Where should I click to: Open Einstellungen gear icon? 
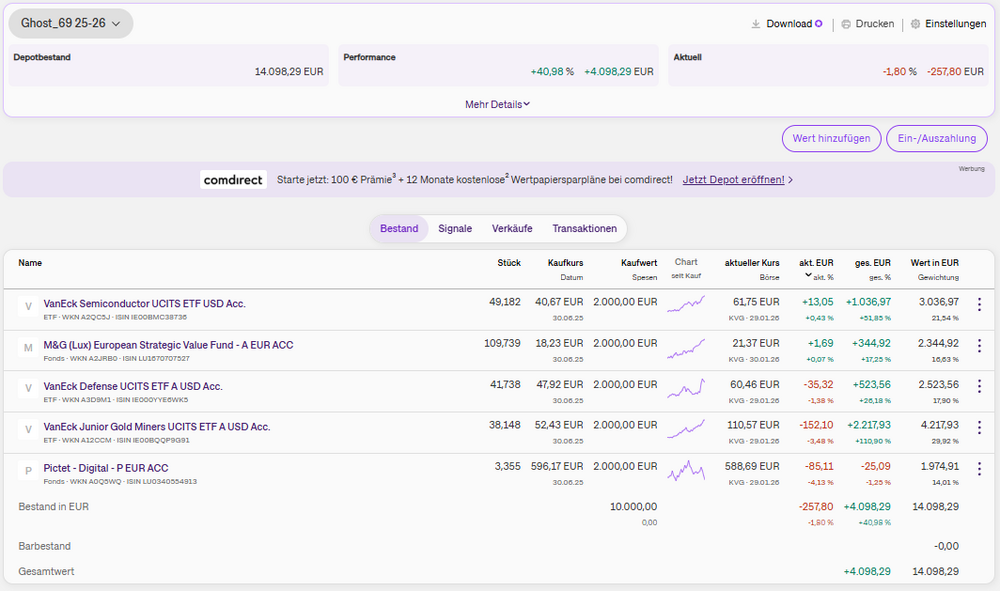[915, 24]
